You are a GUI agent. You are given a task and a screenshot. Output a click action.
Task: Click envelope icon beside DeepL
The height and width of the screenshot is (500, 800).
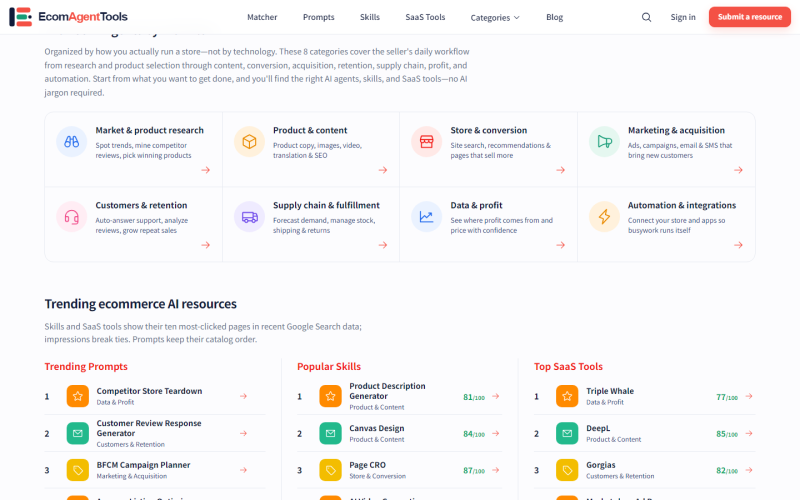pyautogui.click(x=567, y=433)
